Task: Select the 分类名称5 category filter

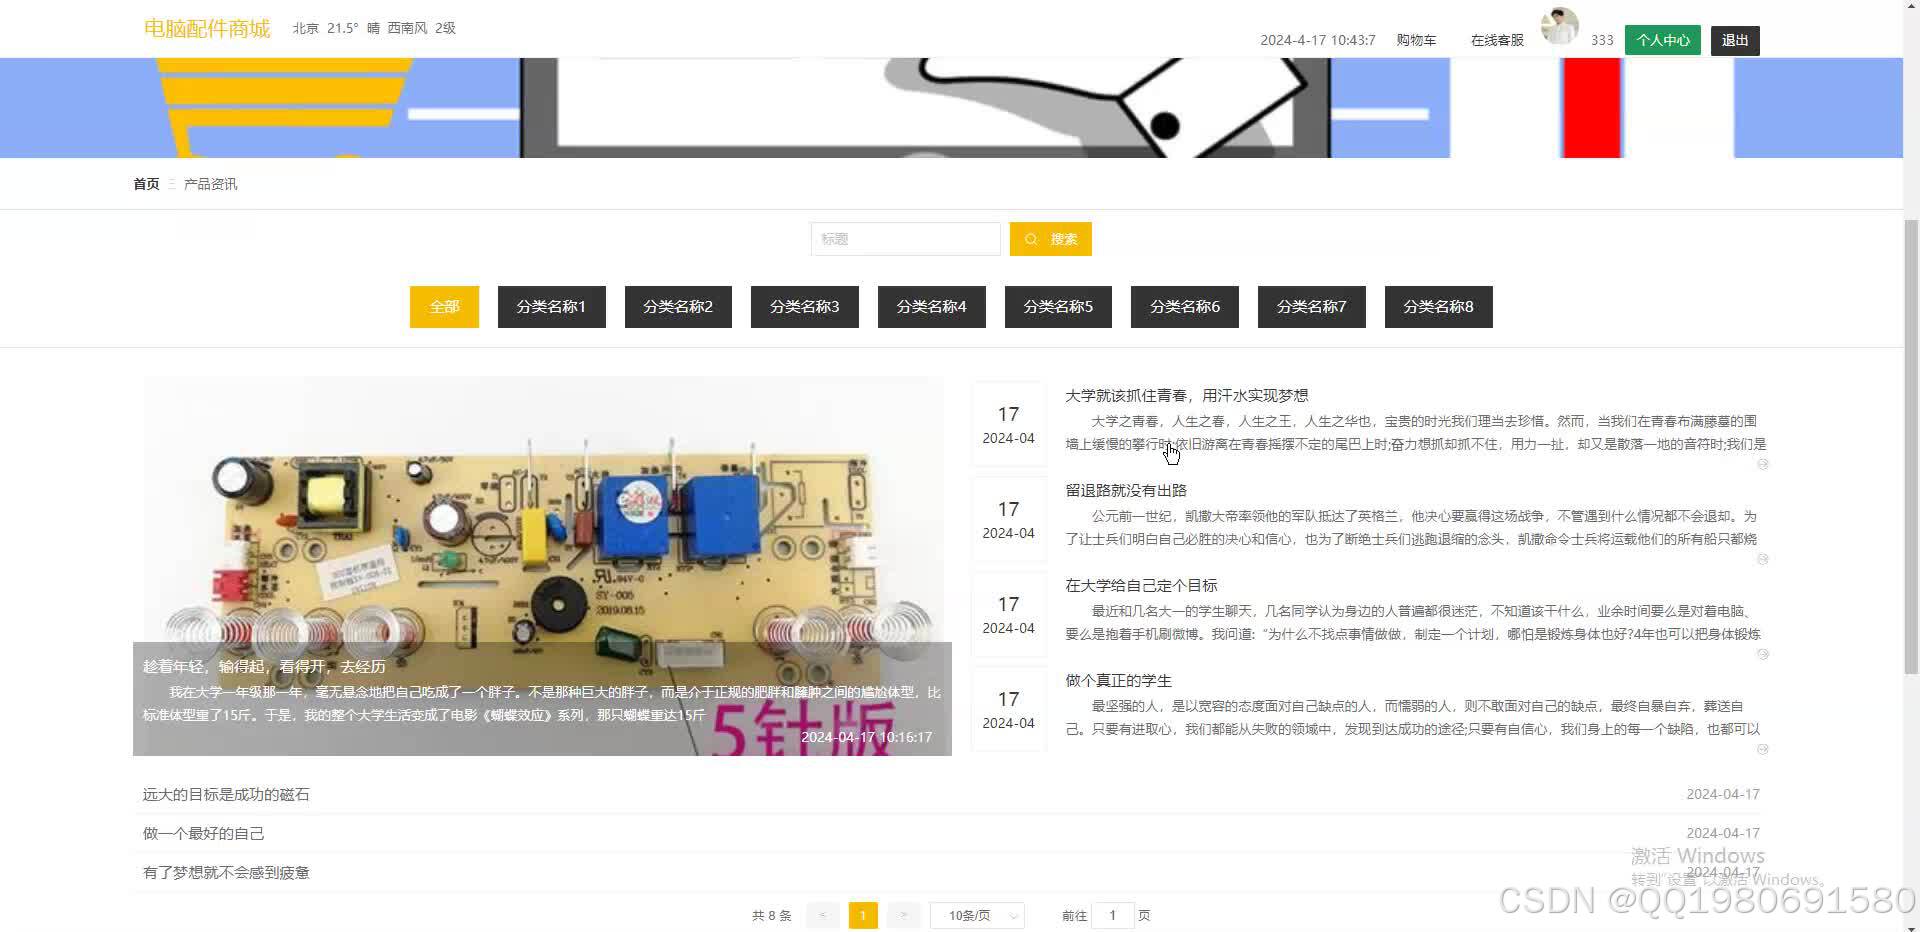Action: [x=1058, y=306]
